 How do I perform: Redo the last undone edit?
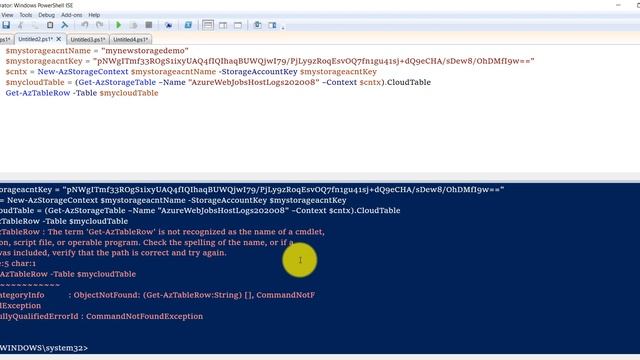coord(100,25)
